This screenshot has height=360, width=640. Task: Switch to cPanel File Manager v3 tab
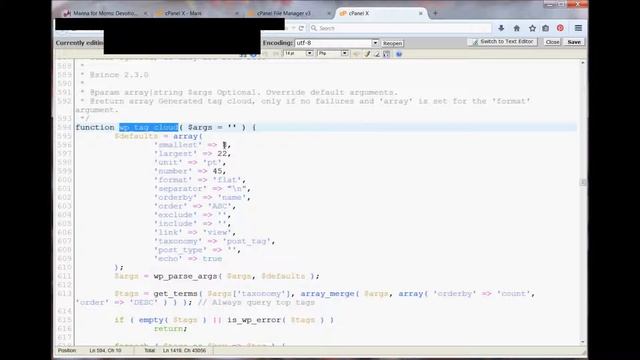(287, 13)
